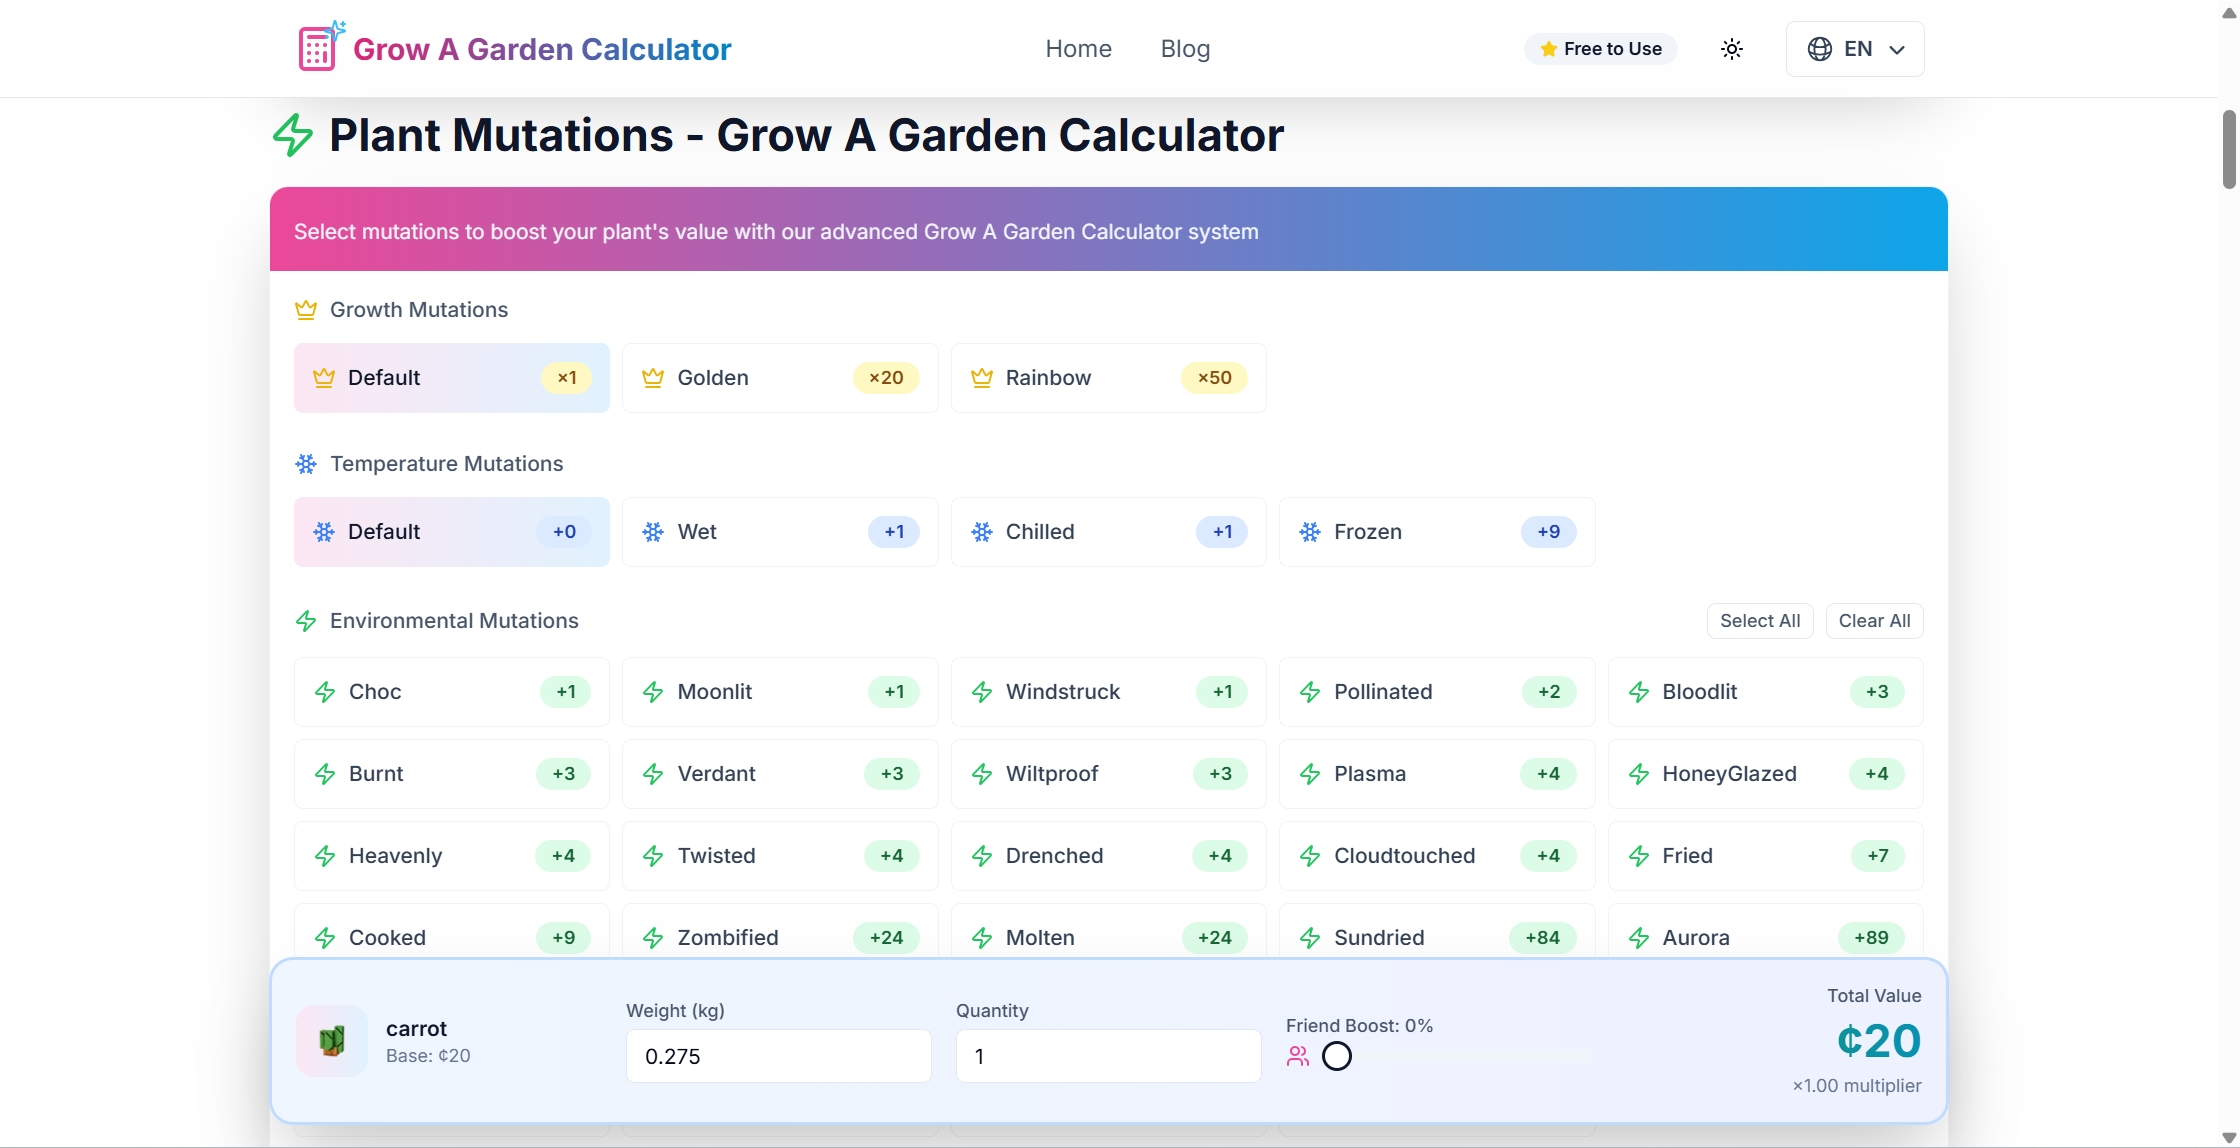Enable the Sundried +84 mutation
2240x1148 pixels.
tap(1437, 932)
